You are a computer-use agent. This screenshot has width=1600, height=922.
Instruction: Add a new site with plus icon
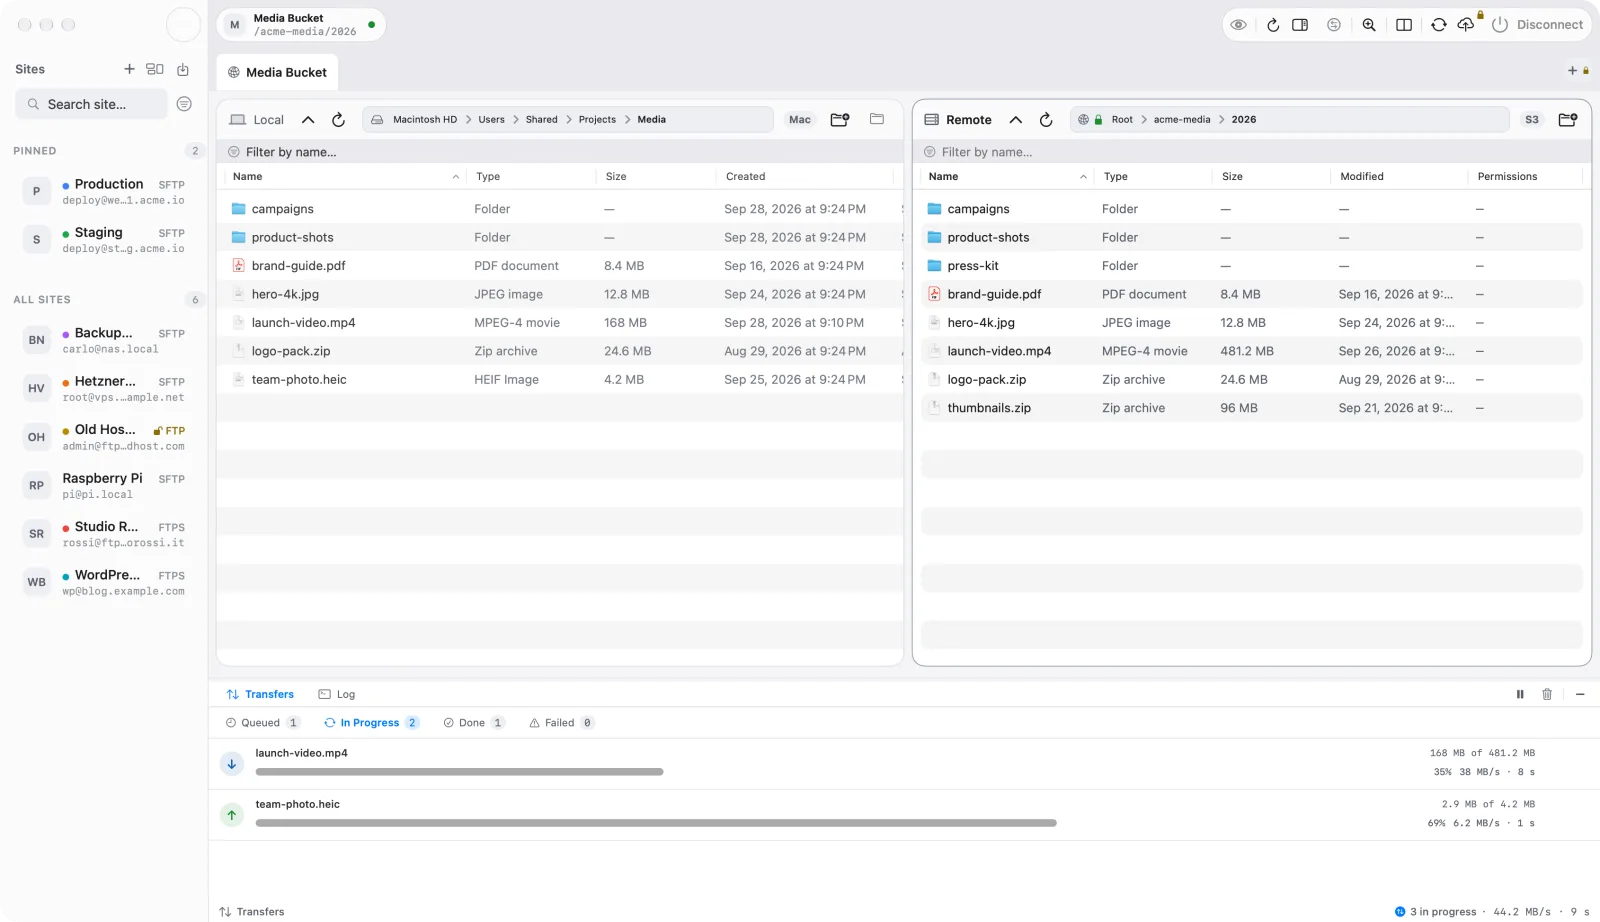point(129,69)
